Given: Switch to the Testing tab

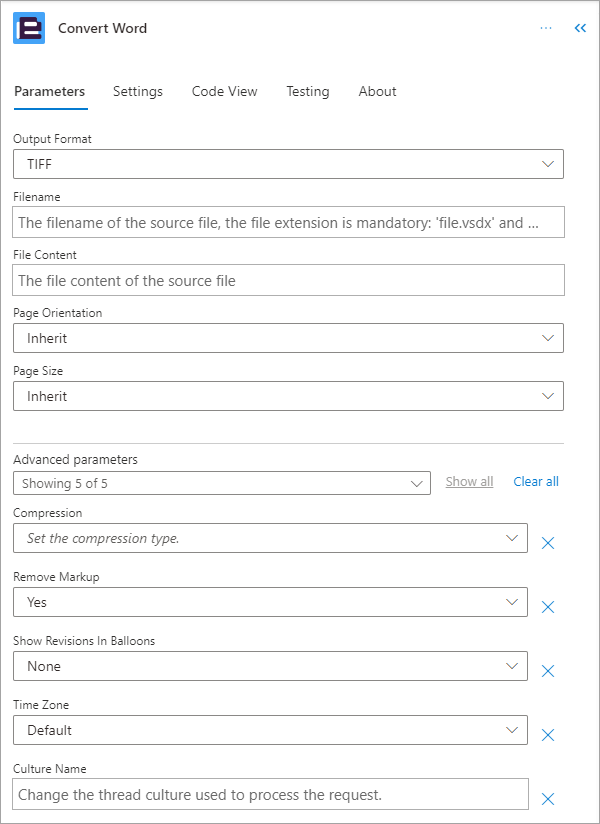Looking at the screenshot, I should point(307,91).
